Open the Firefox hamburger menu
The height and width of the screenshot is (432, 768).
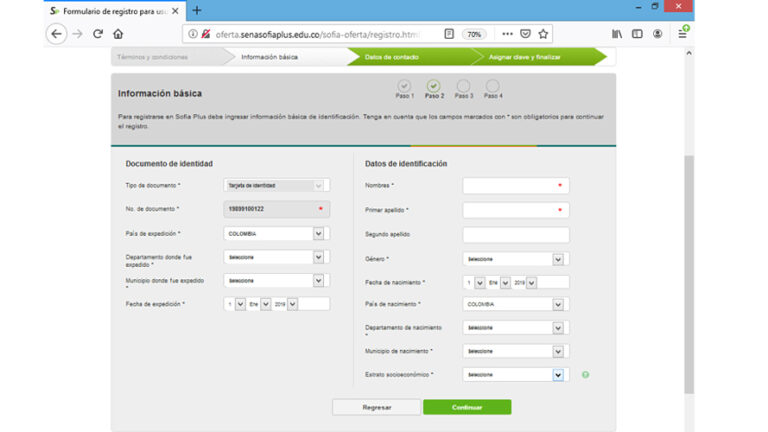click(682, 33)
